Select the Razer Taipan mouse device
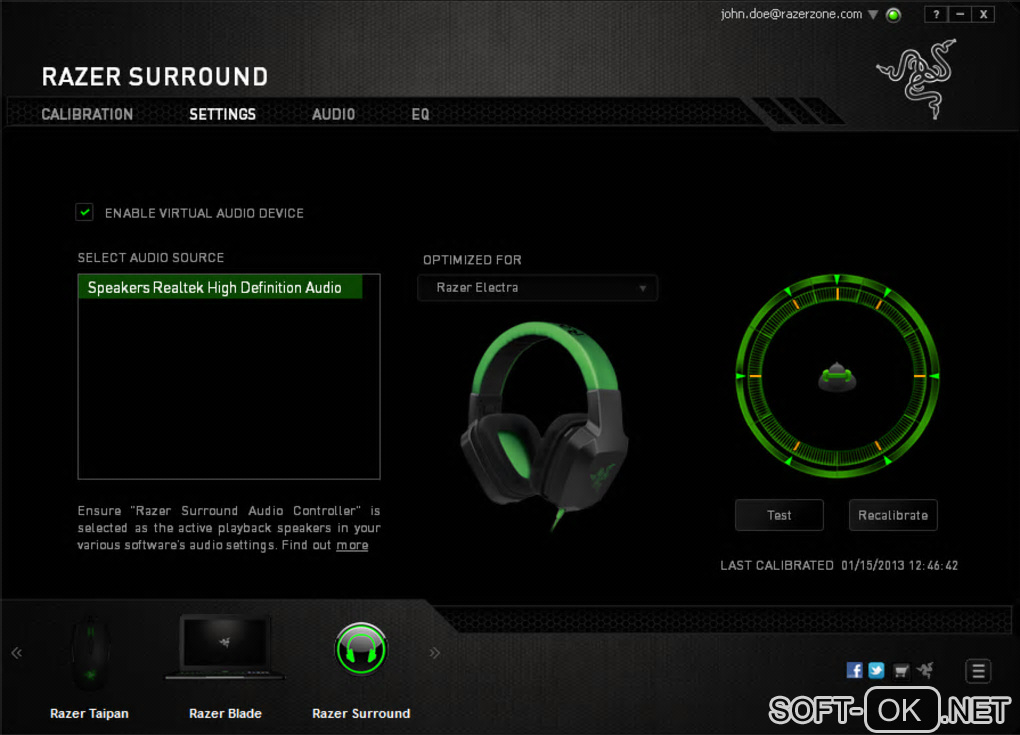This screenshot has height=735, width=1020. click(x=90, y=652)
